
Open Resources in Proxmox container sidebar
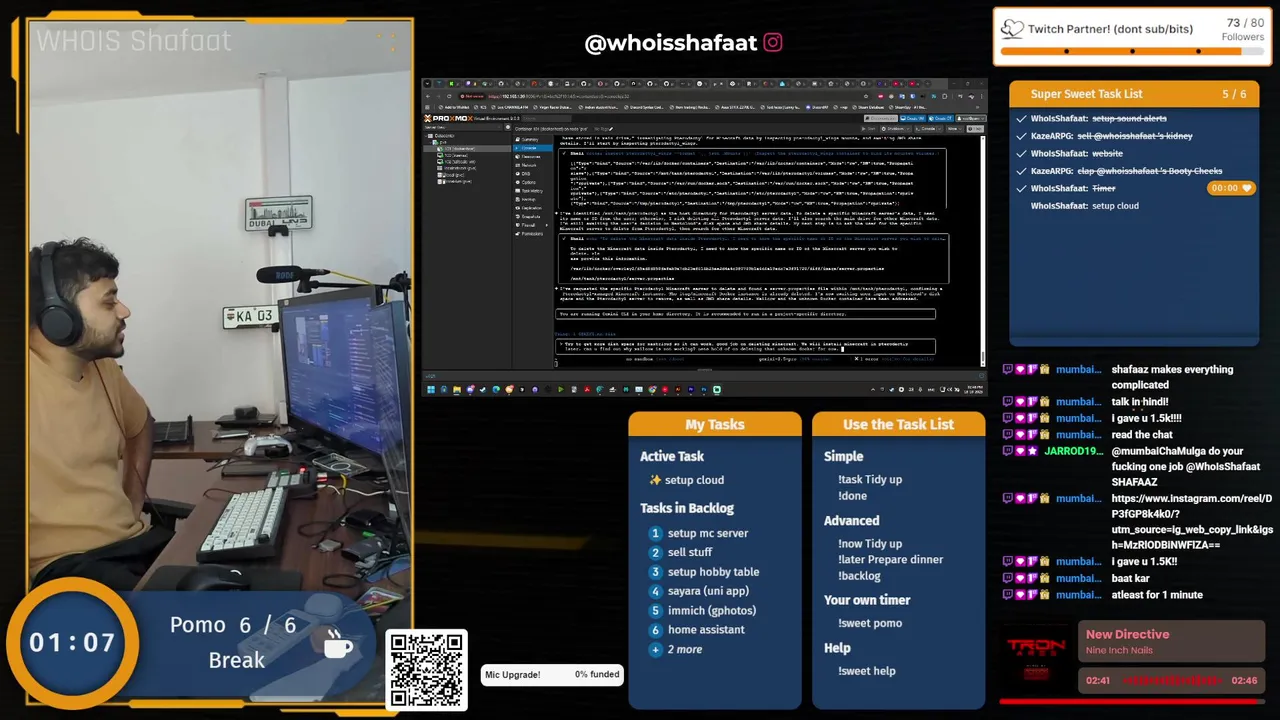pyautogui.click(x=532, y=157)
